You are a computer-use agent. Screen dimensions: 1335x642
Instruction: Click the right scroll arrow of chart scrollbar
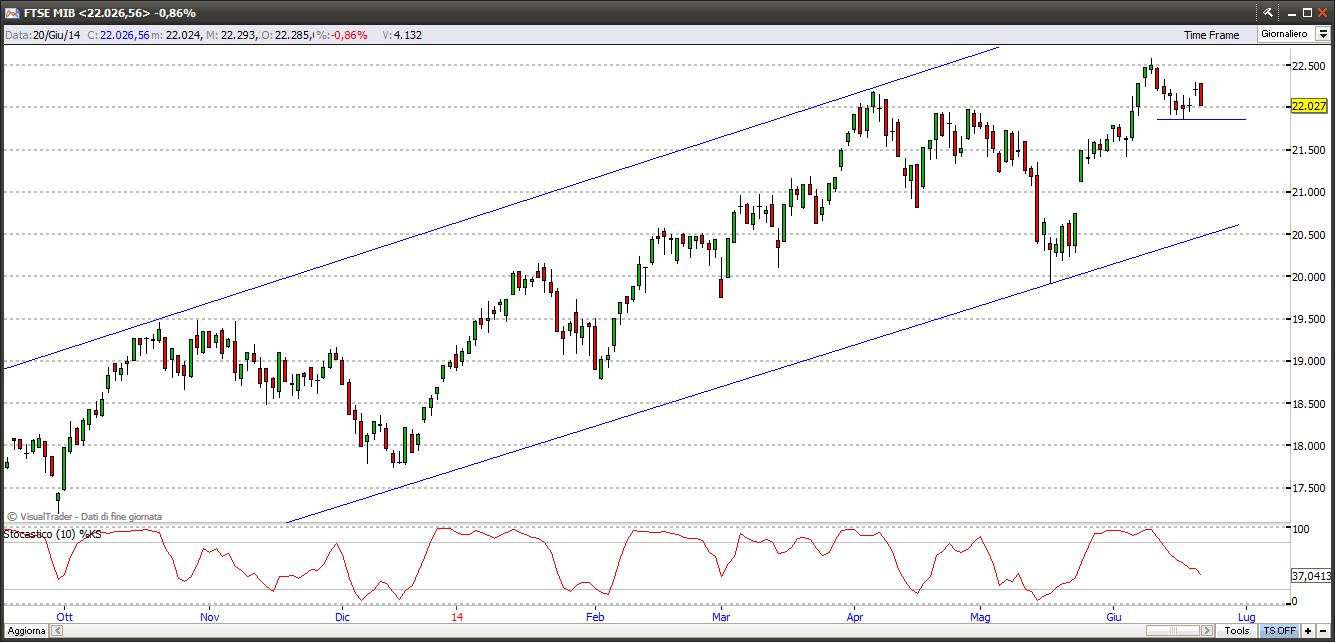[x=1209, y=631]
